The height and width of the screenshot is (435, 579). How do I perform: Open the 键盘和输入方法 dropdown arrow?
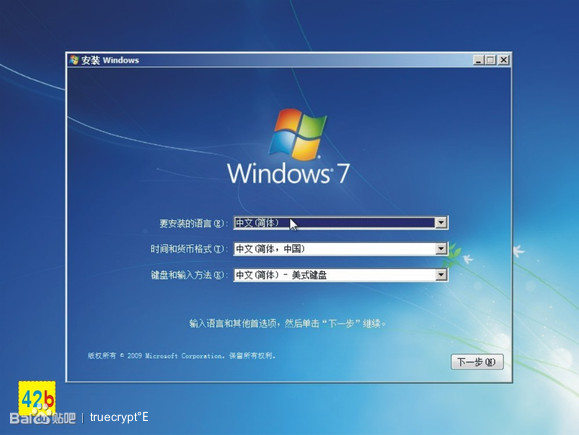[441, 275]
